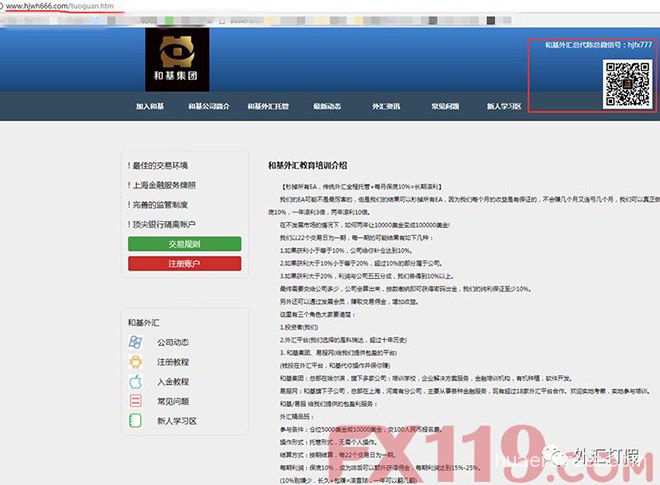Viewport: 660px width, 485px height.
Task: Click the green notebook 新人学习区 icon
Action: [x=135, y=421]
